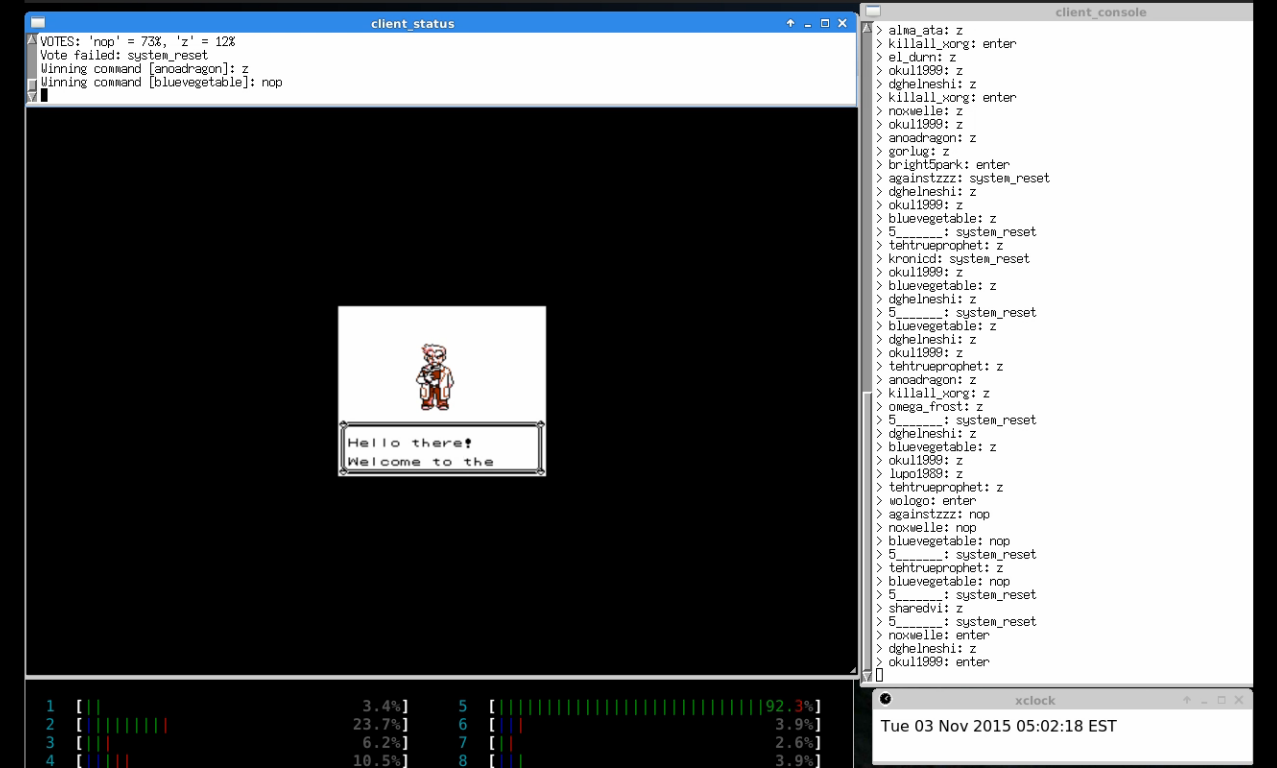Toggle window shade via xclock roll-up arrow

pyautogui.click(x=1186, y=700)
